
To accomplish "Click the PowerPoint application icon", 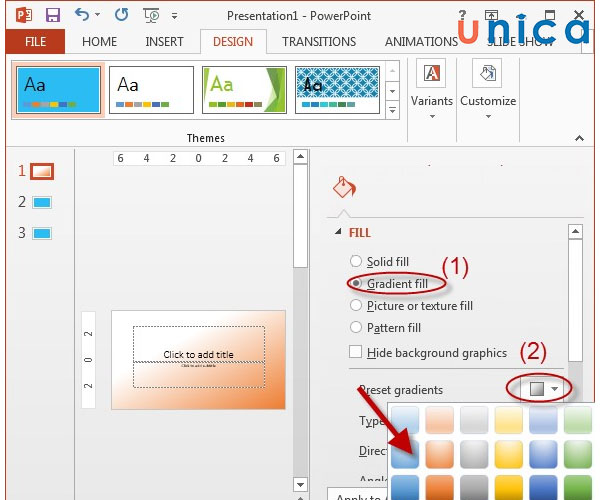I will (x=24, y=15).
